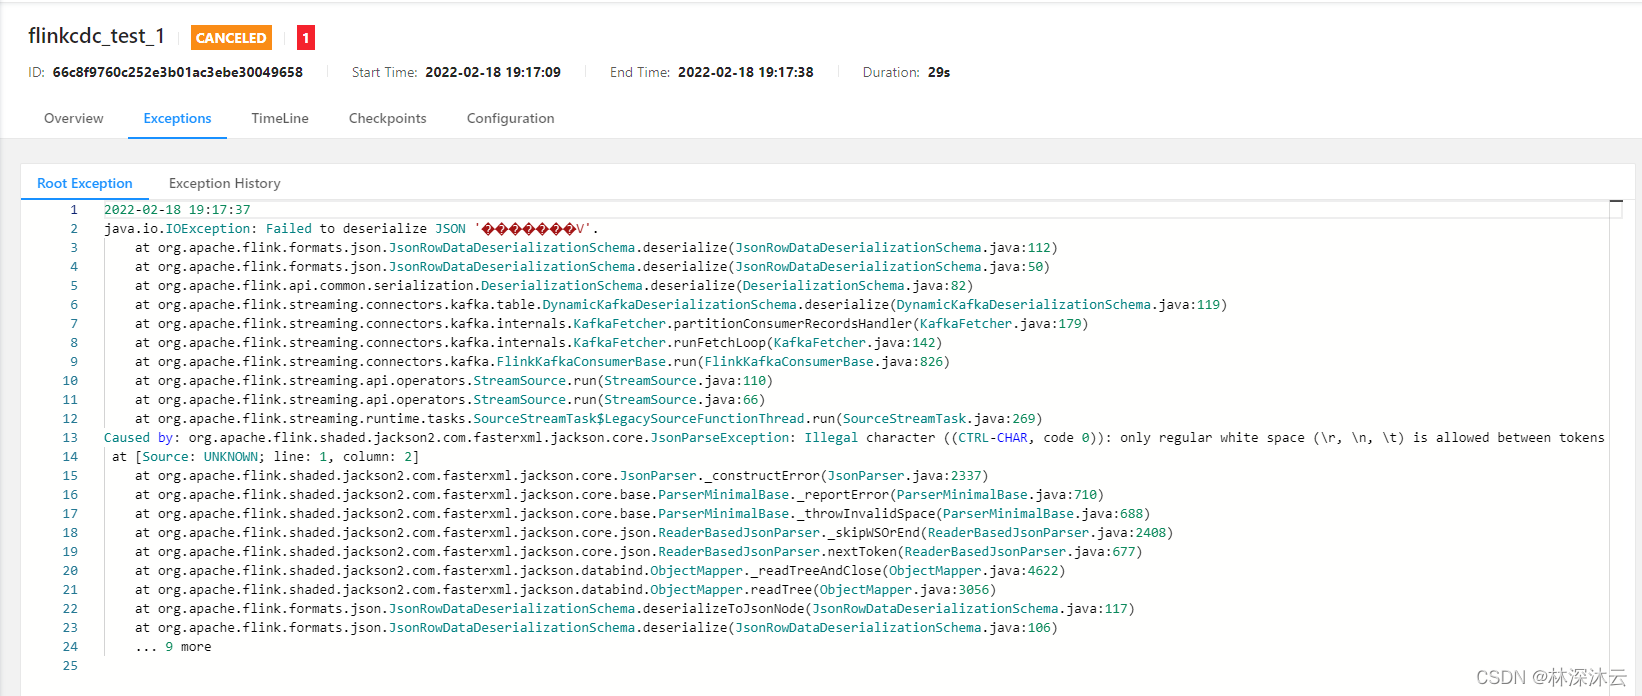1642x696 pixels.
Task: Click the JsonParser.java:2337 stack line
Action: [x=562, y=476]
